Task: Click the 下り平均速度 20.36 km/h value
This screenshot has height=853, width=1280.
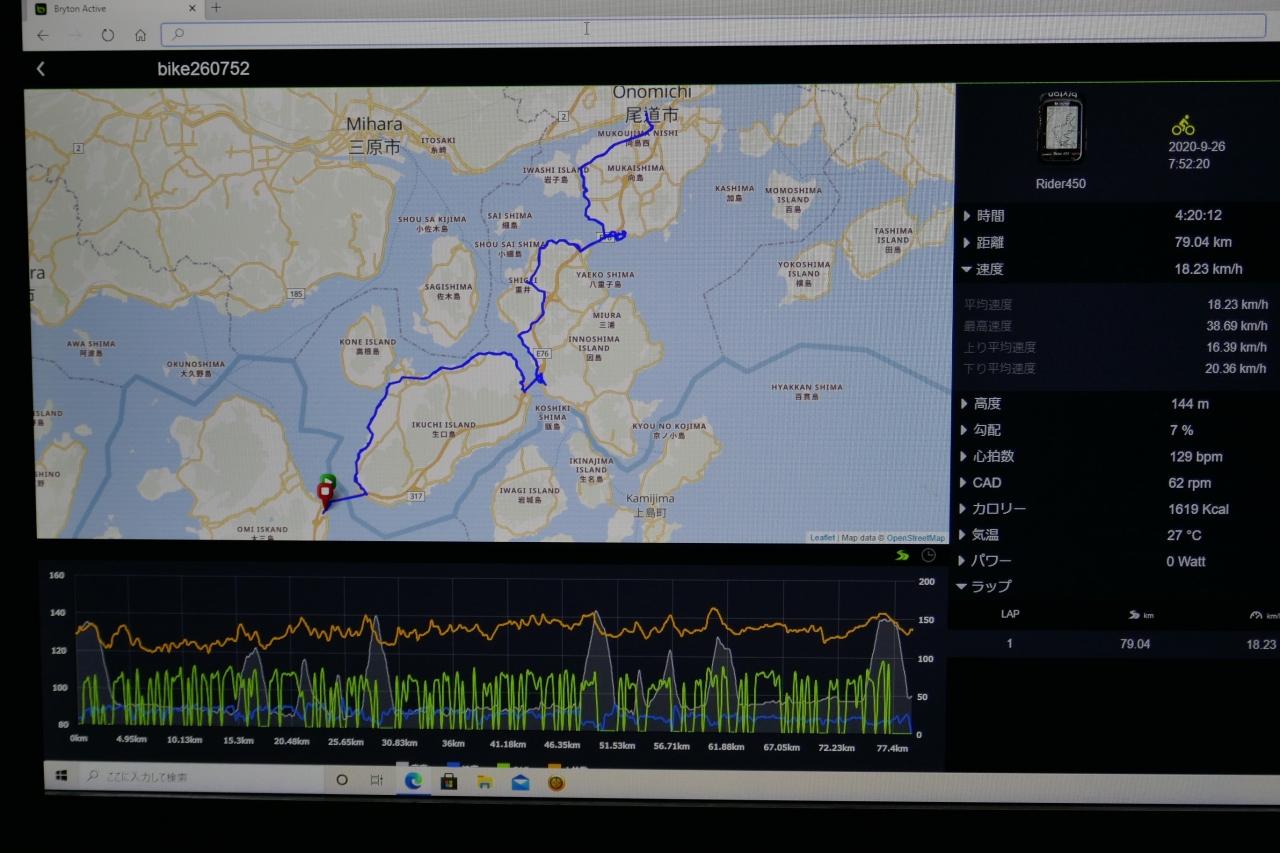Action: tap(1237, 368)
